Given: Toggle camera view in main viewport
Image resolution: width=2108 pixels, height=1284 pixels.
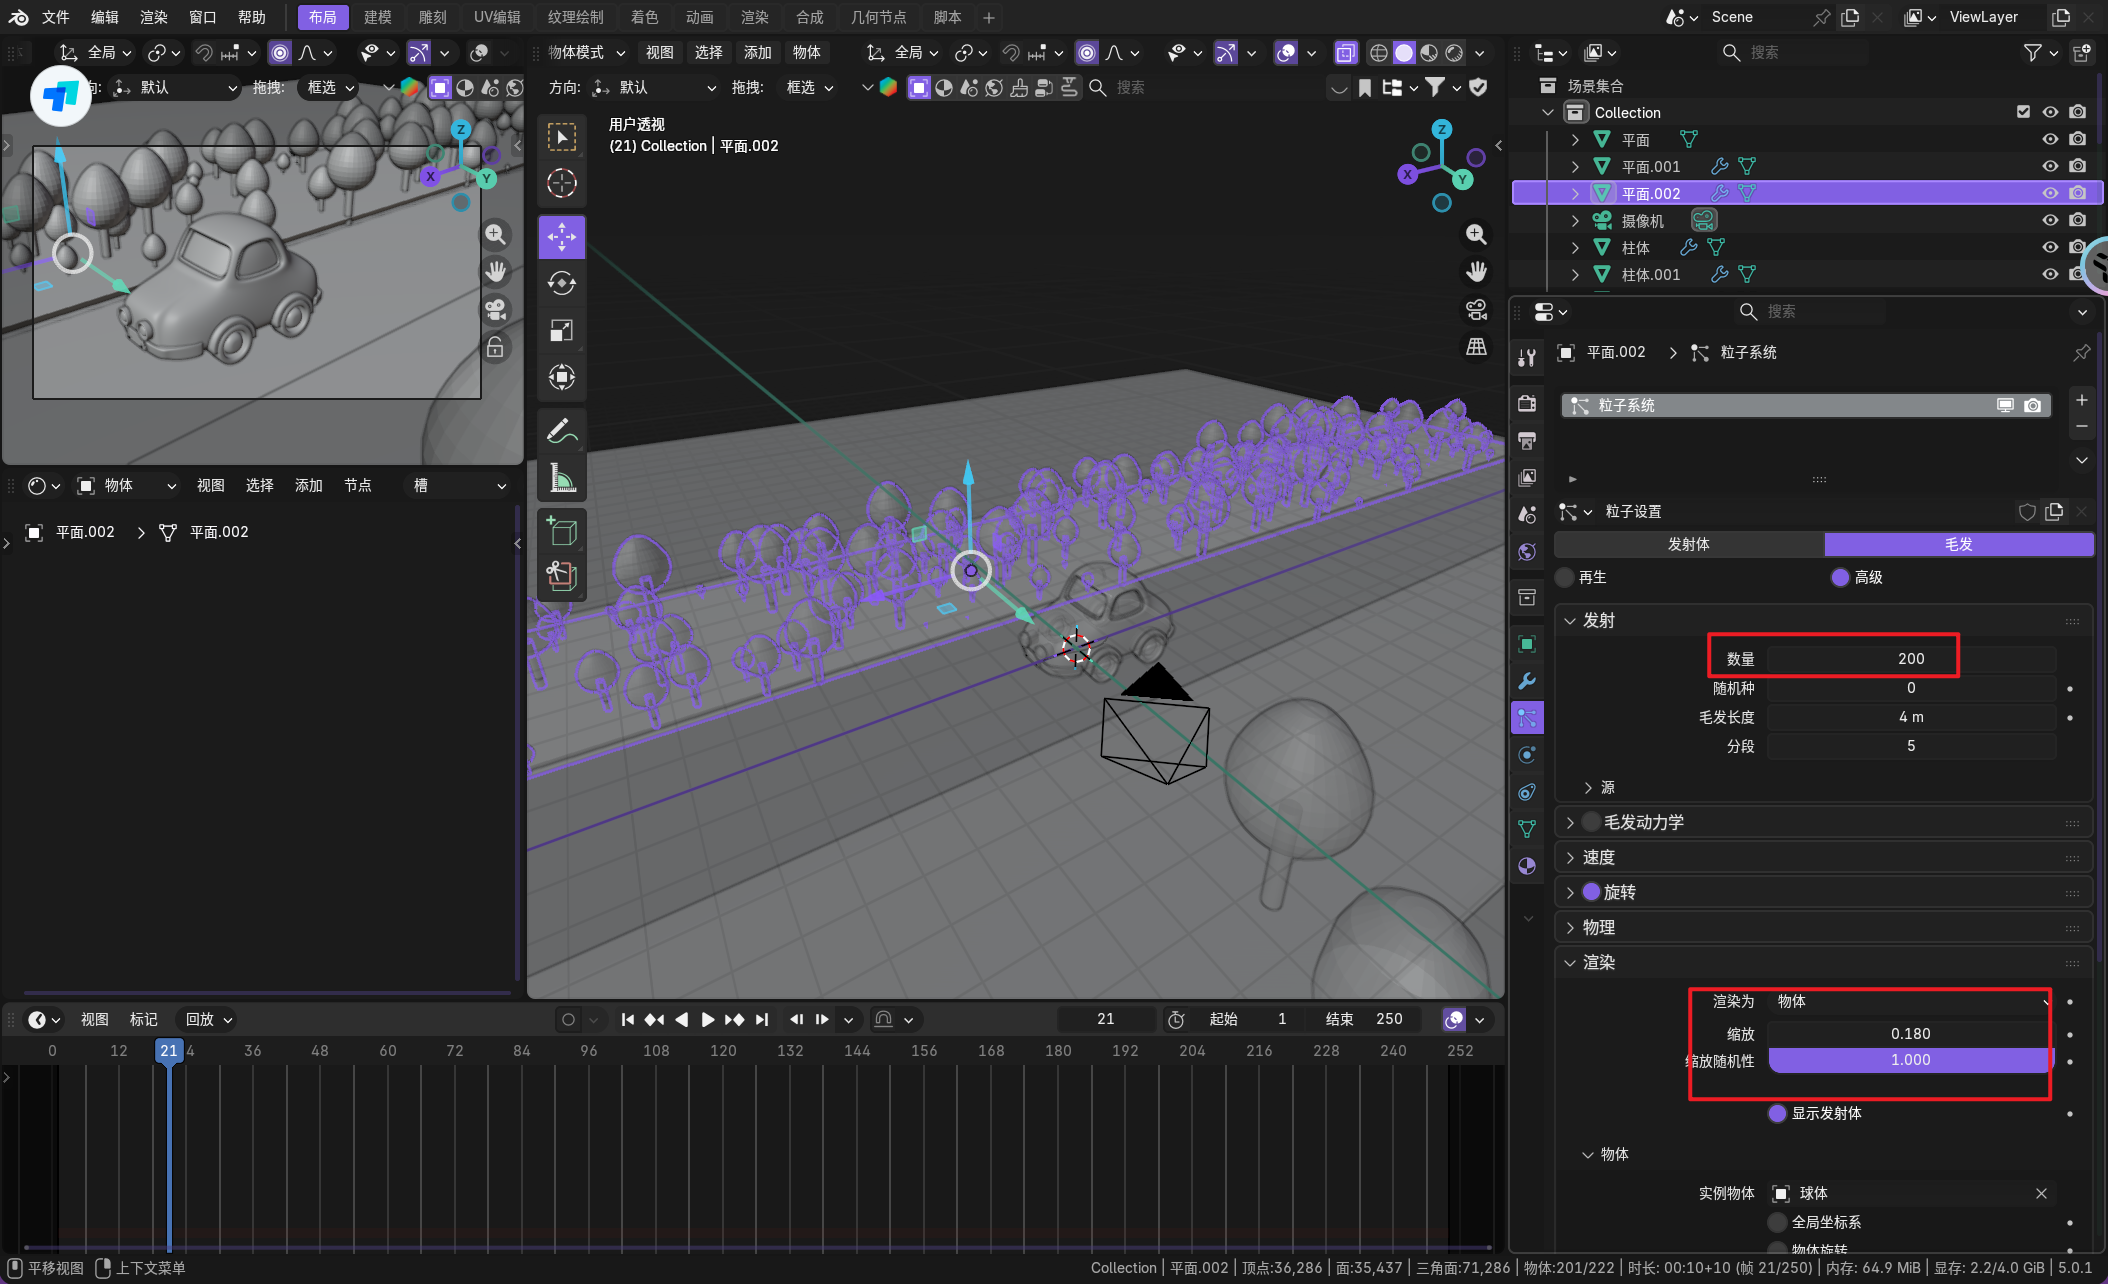Looking at the screenshot, I should tap(1476, 310).
